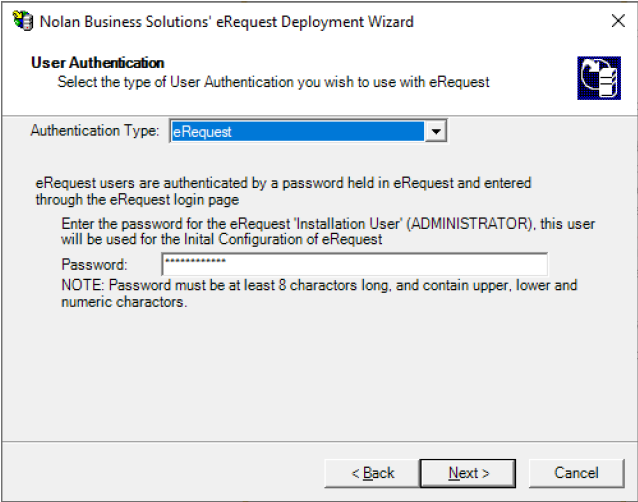Click the highlighted eRequest combo box value
The image size is (638, 502).
coord(297,132)
